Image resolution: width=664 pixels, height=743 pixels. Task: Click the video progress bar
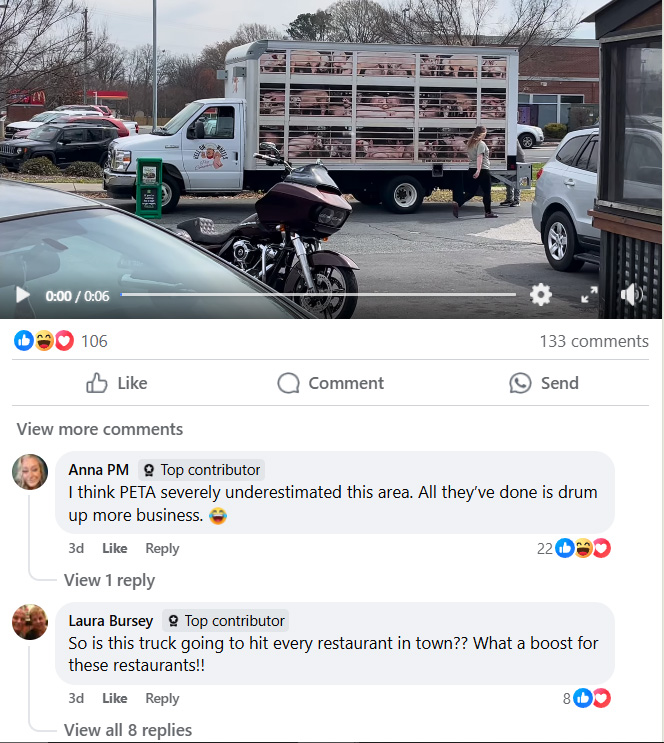click(x=318, y=295)
